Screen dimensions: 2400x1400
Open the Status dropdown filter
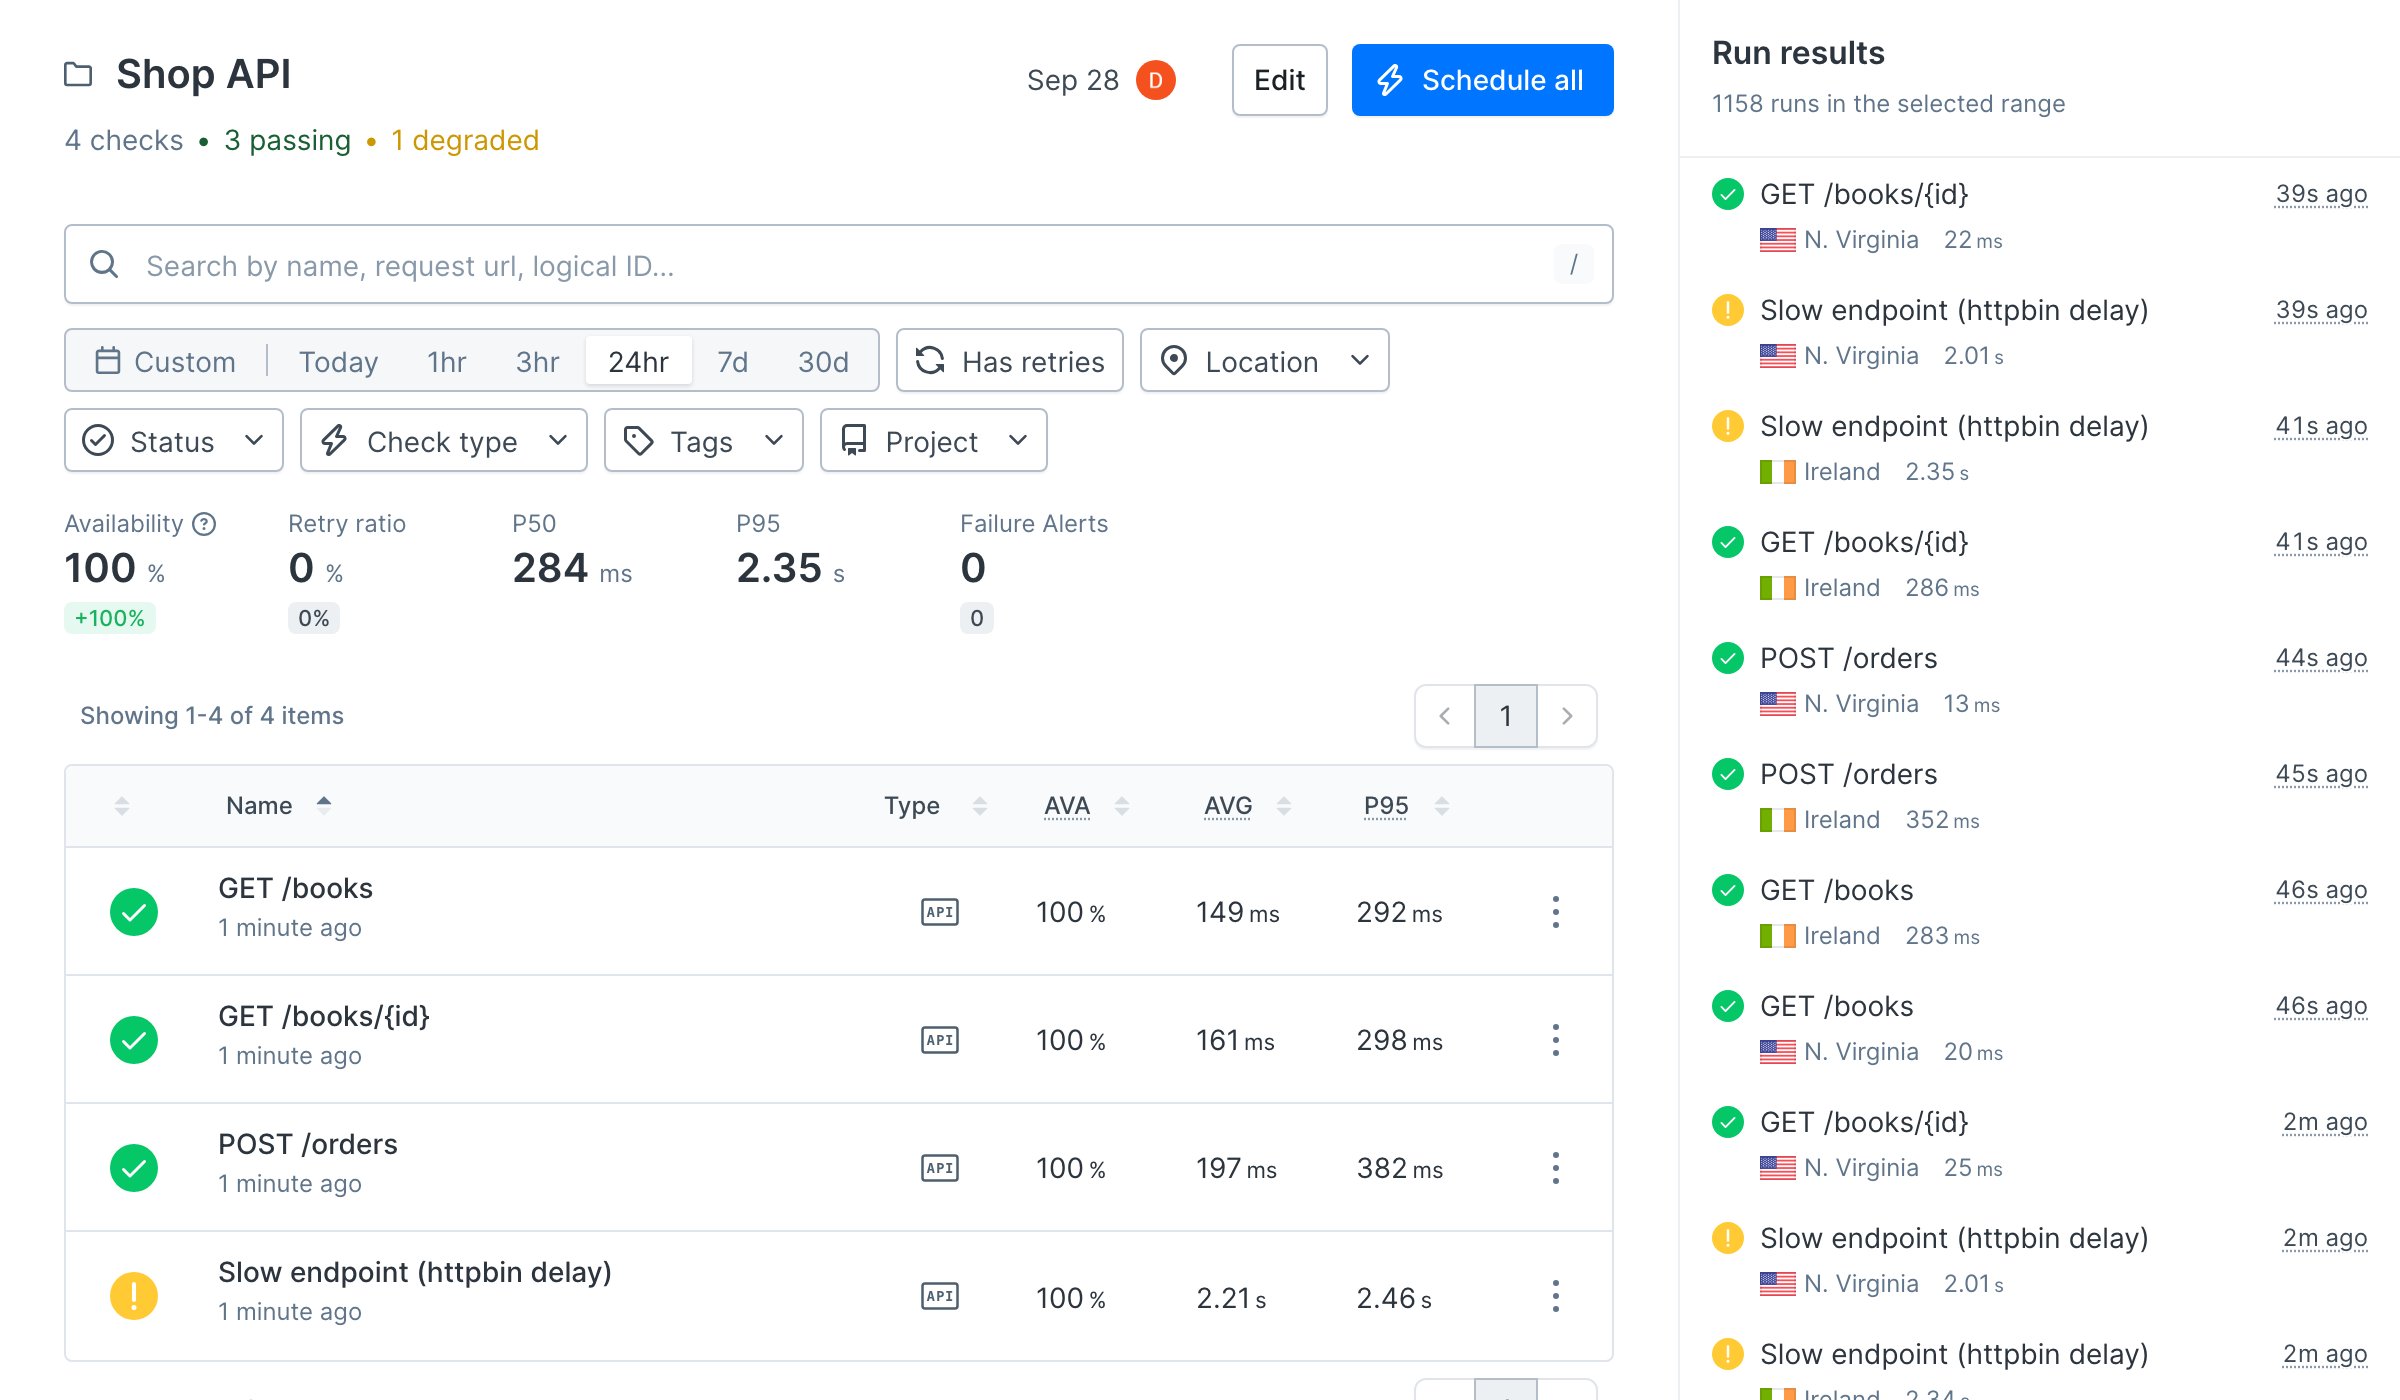click(174, 440)
